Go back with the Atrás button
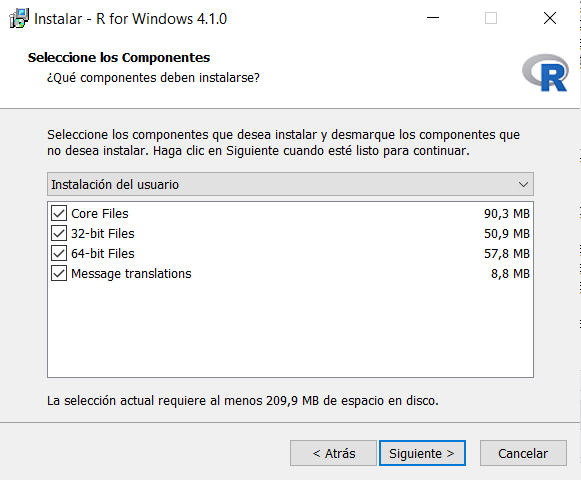Screen dimensions: 581x480 click(333, 453)
